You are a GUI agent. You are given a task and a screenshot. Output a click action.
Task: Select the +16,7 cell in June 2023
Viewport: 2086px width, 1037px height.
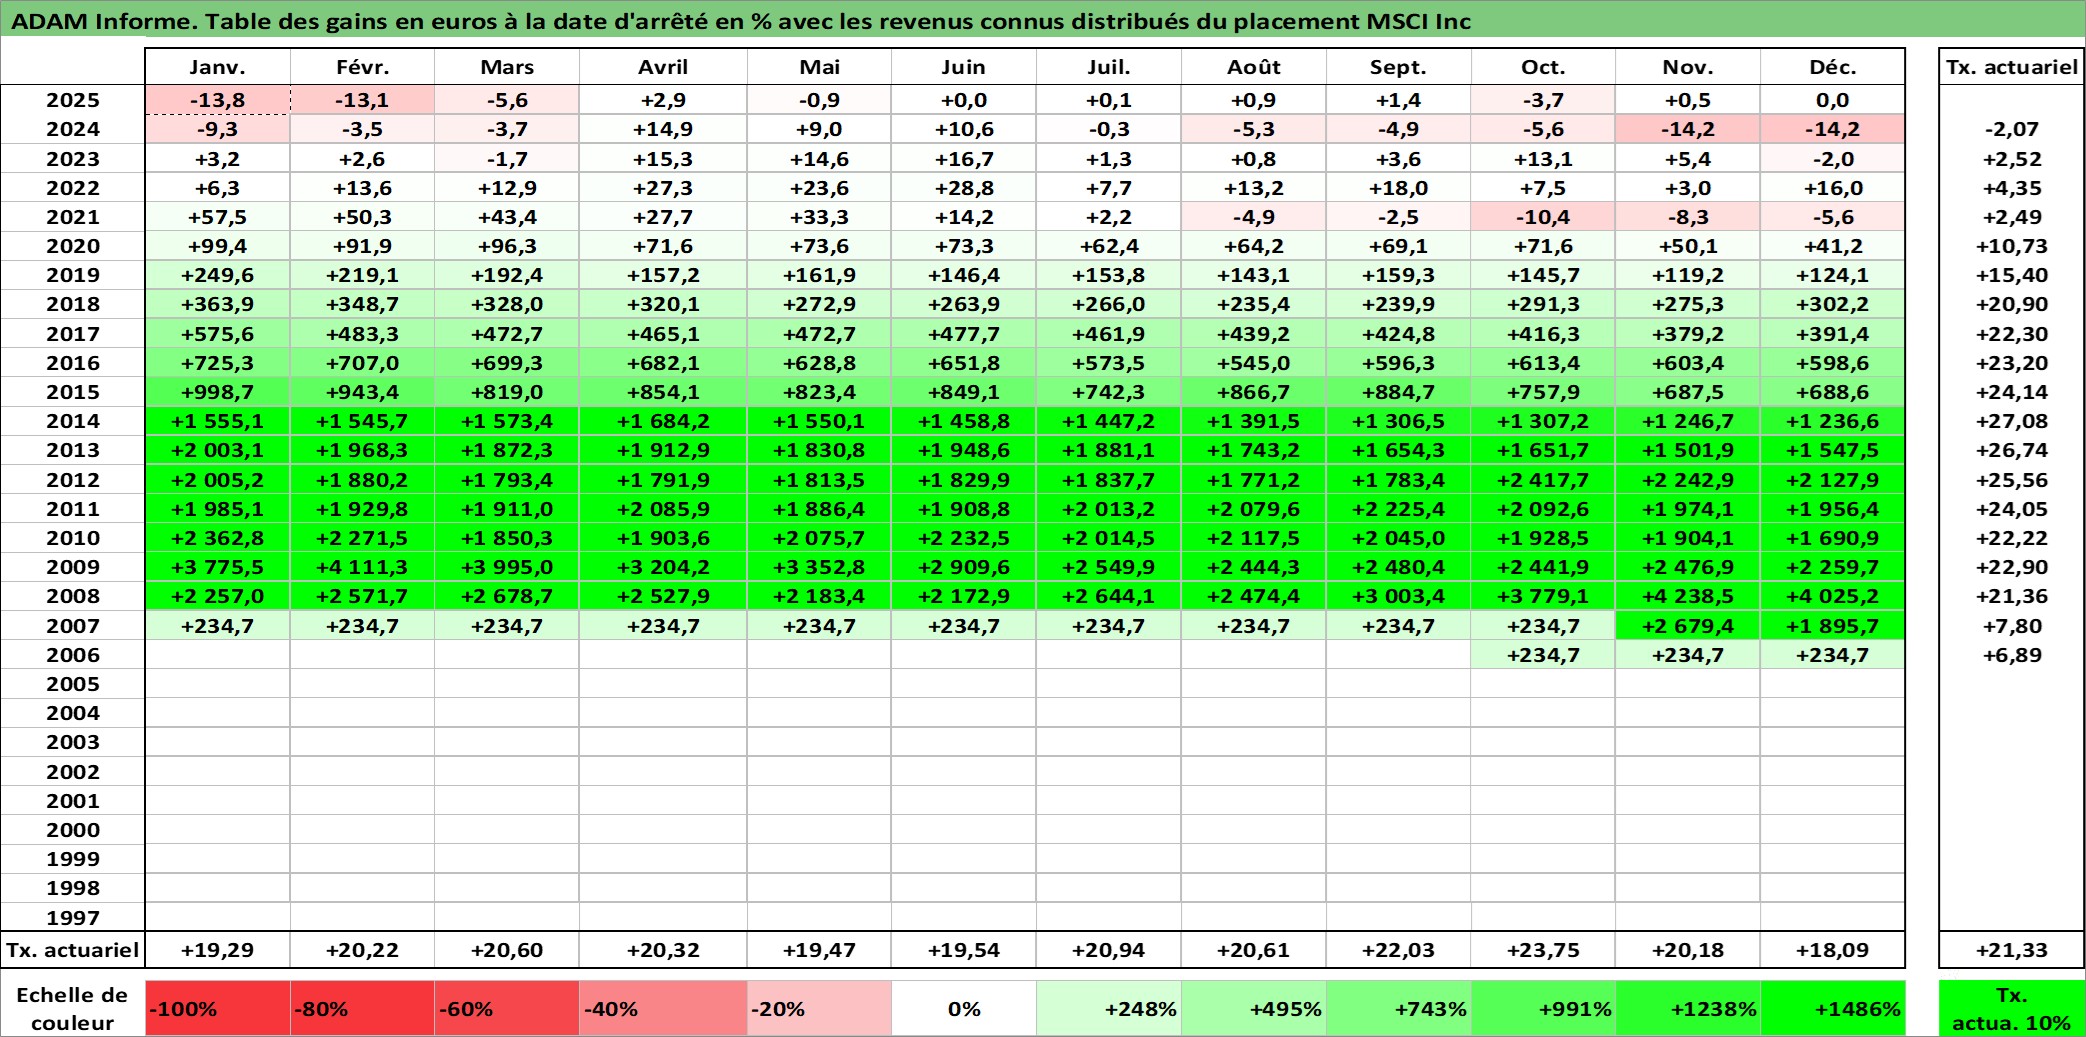pos(964,159)
